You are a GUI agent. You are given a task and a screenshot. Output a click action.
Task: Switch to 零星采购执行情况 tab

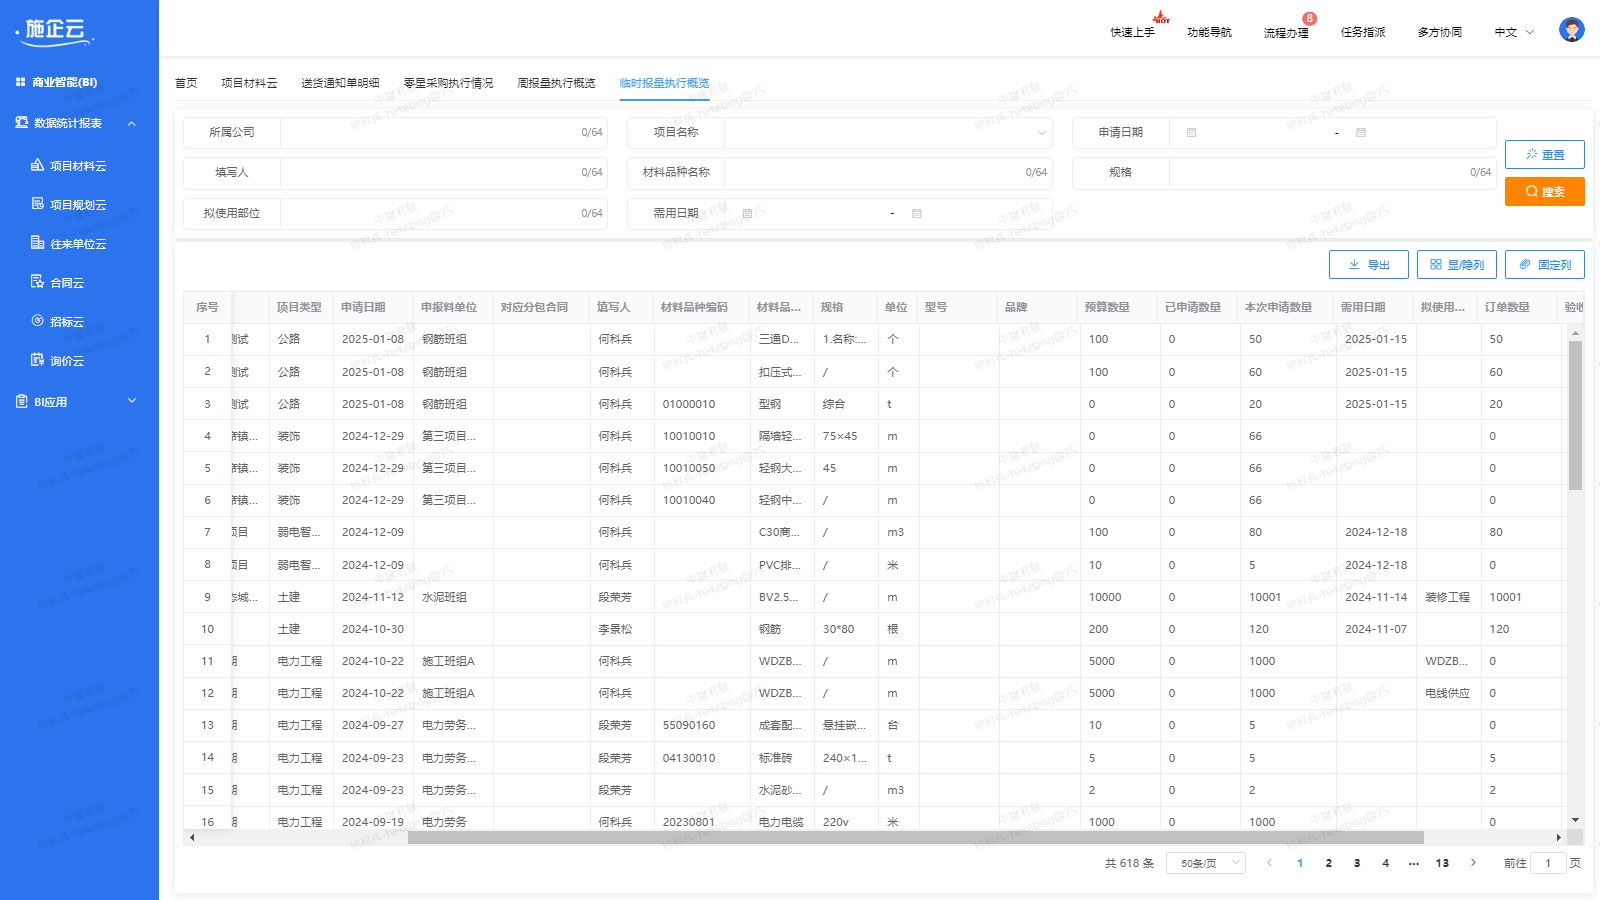pos(448,83)
